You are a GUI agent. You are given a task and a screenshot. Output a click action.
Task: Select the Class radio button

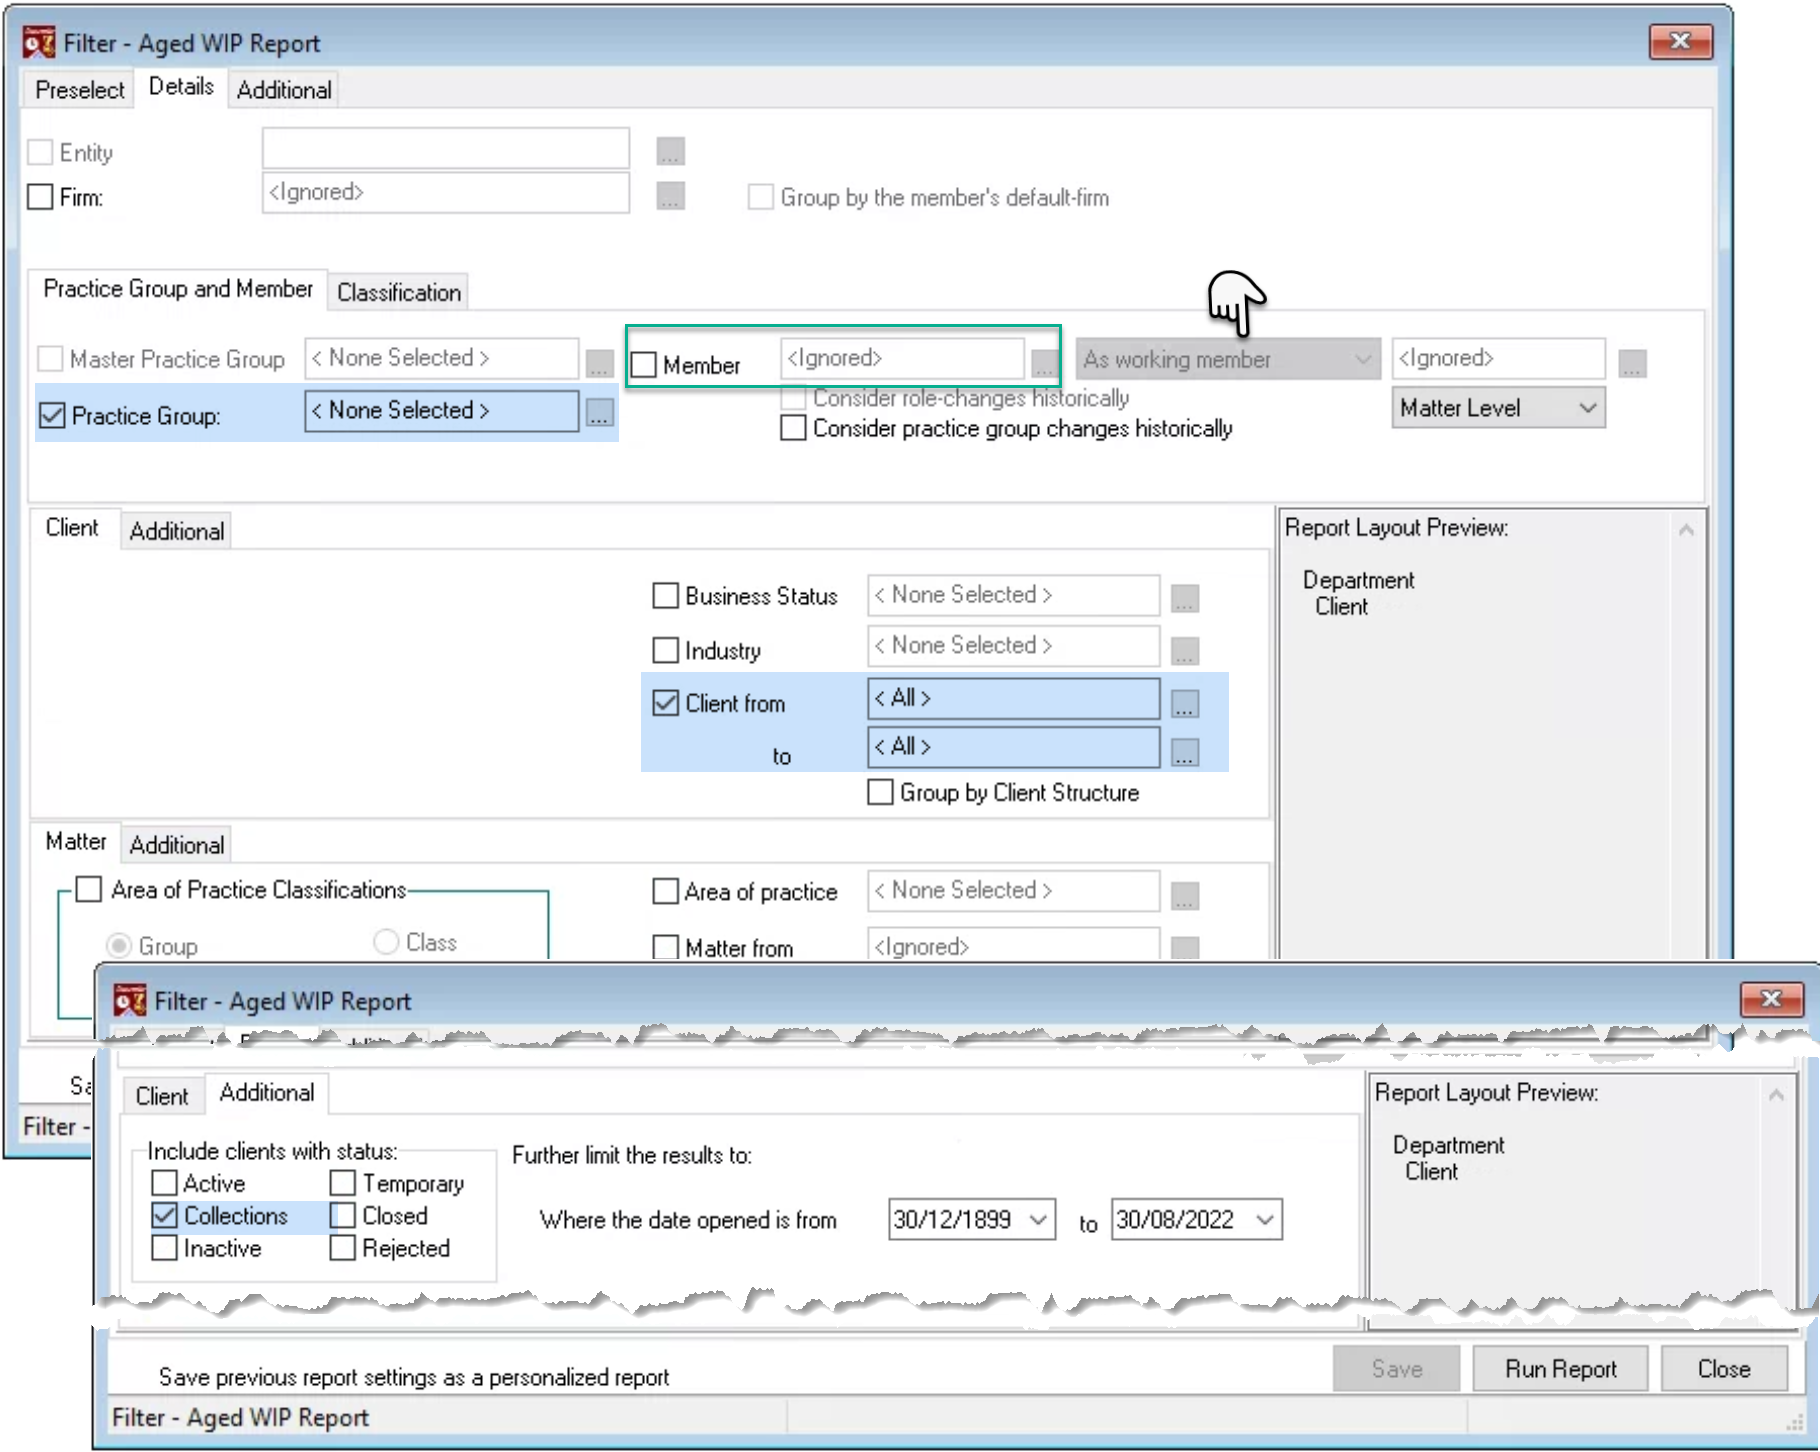[x=386, y=942]
